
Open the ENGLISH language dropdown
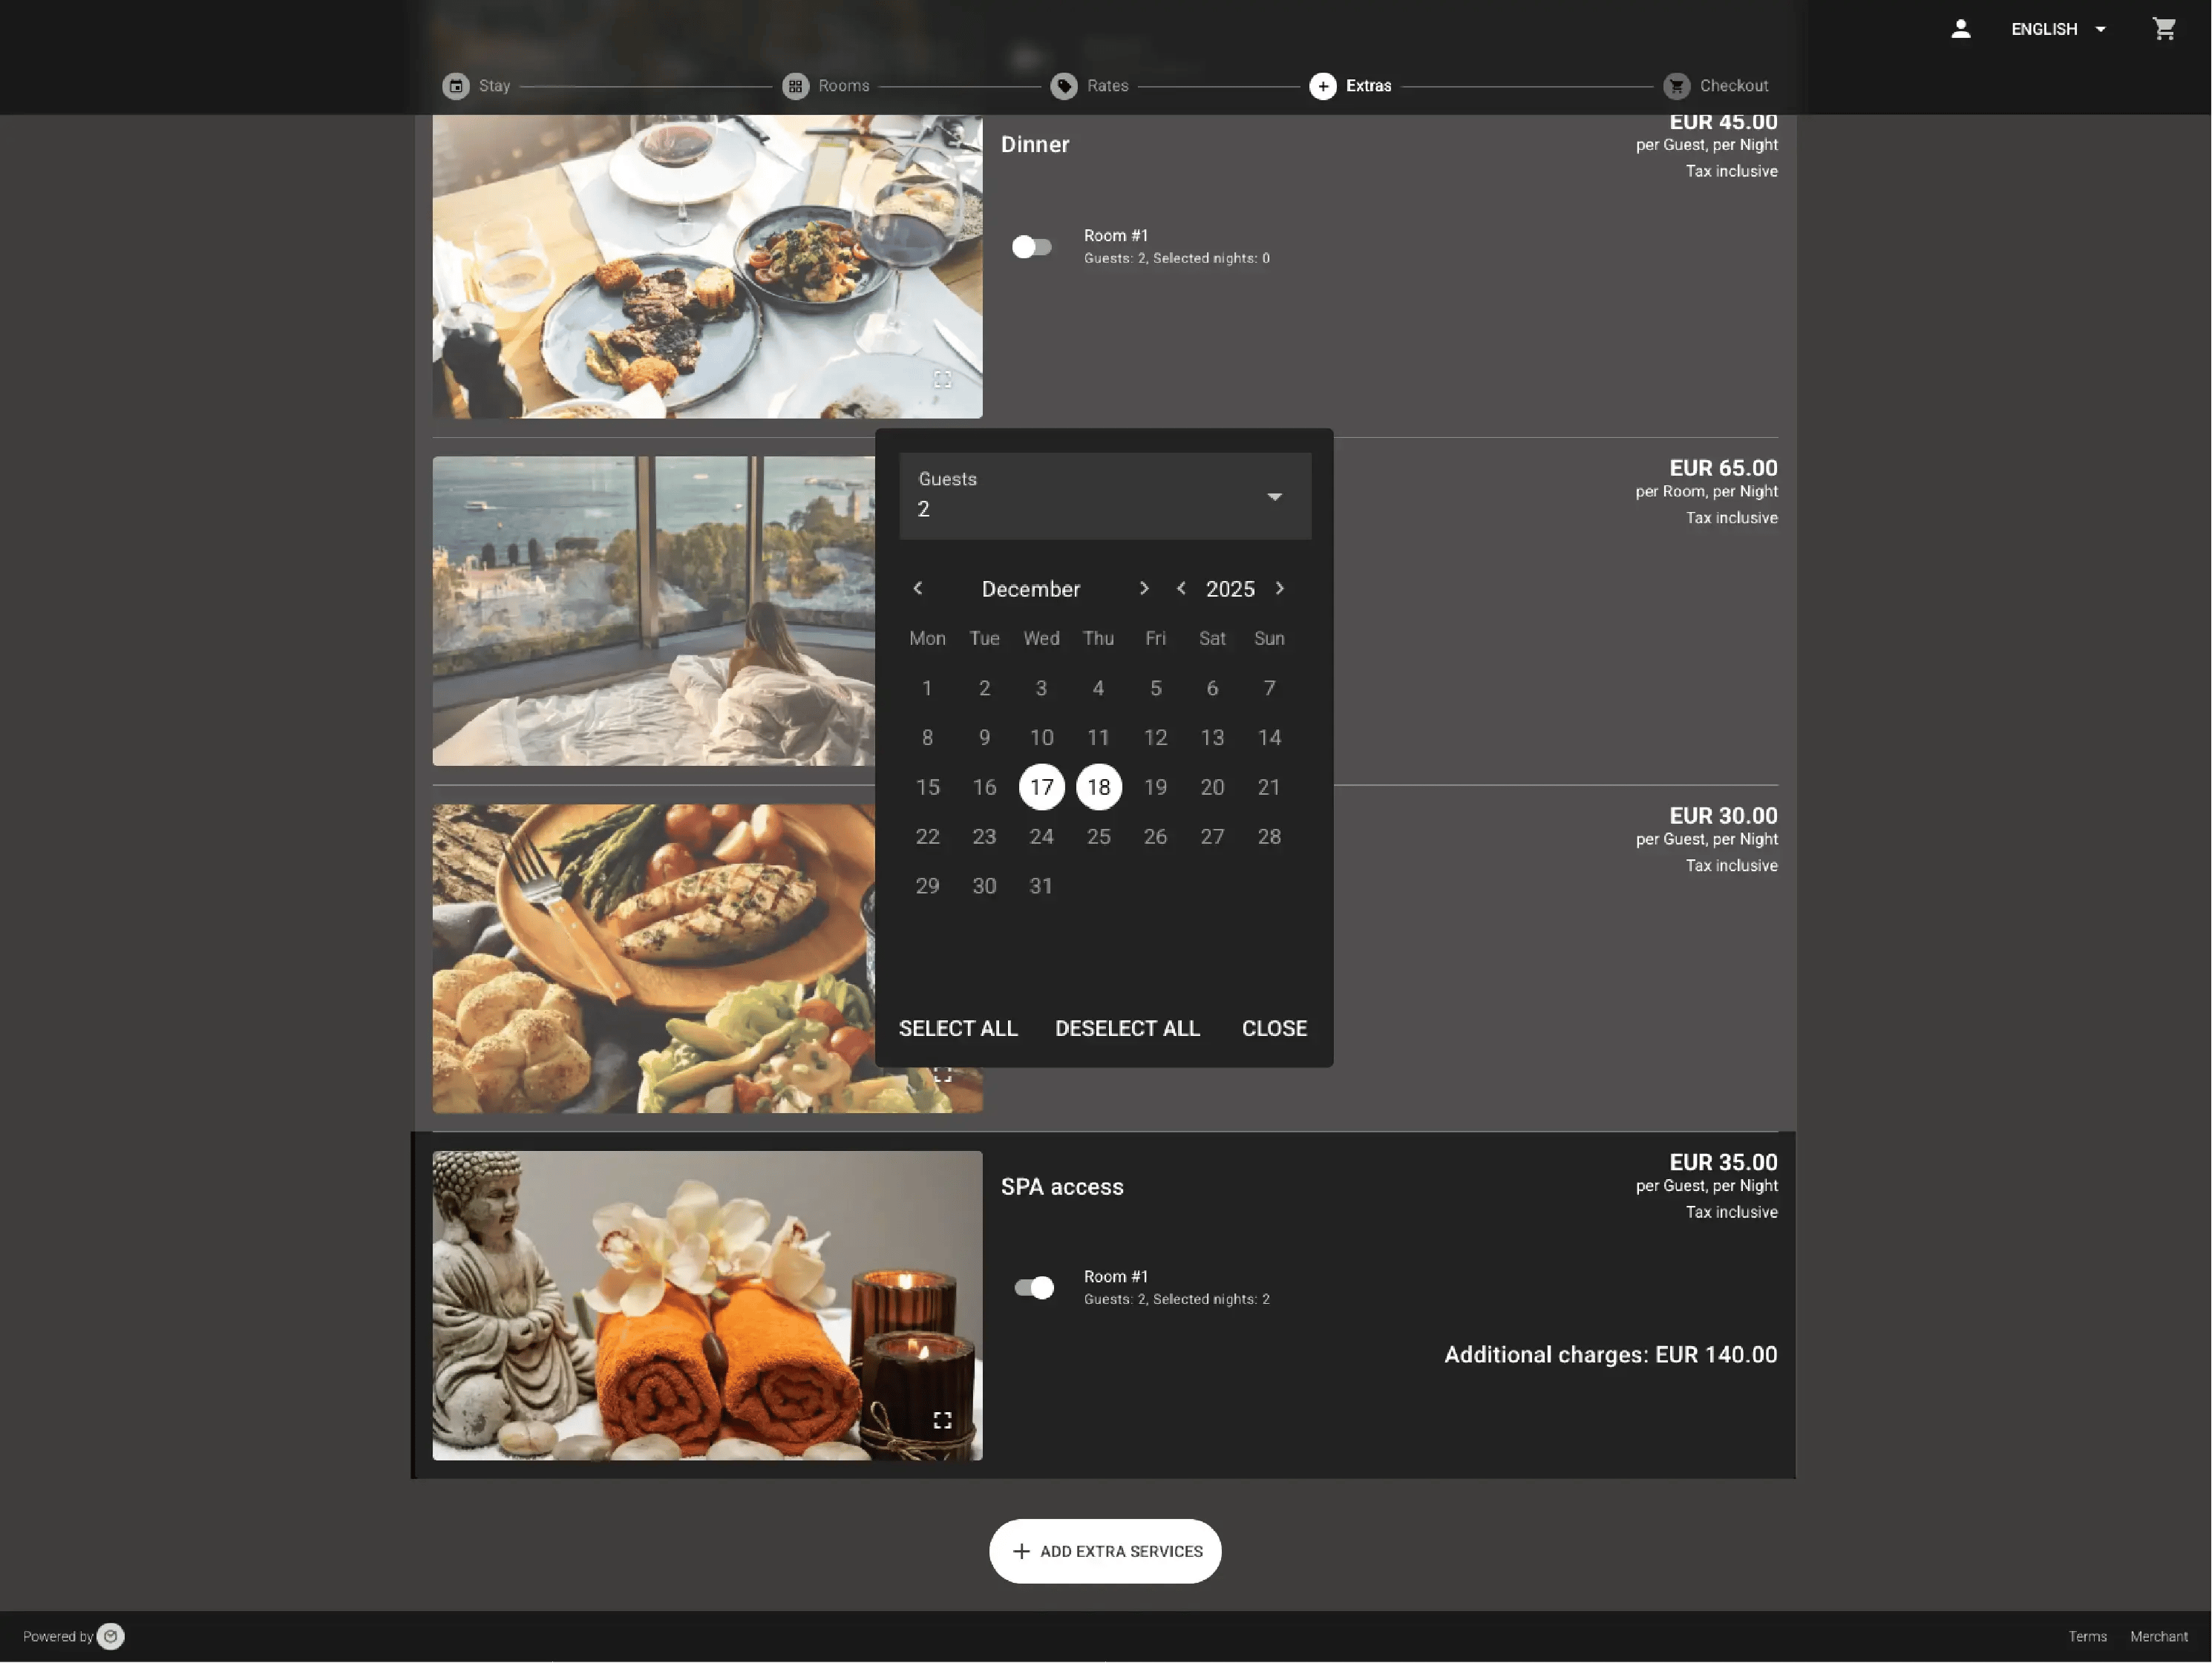(2058, 29)
